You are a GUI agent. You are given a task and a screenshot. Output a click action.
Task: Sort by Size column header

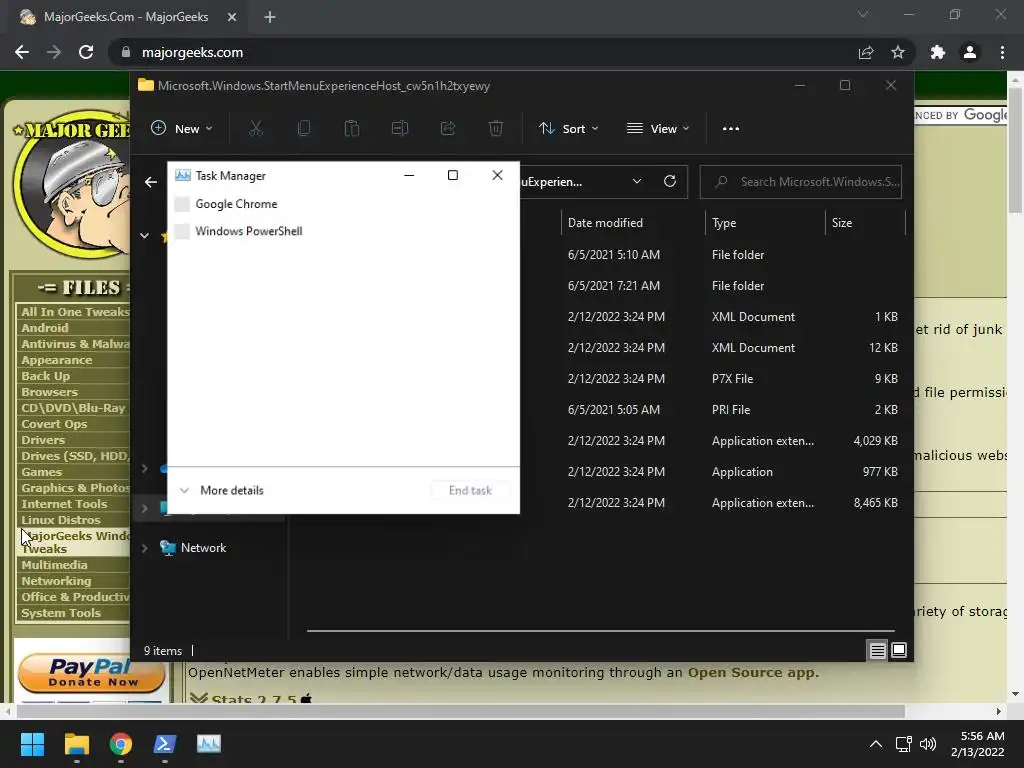point(842,223)
